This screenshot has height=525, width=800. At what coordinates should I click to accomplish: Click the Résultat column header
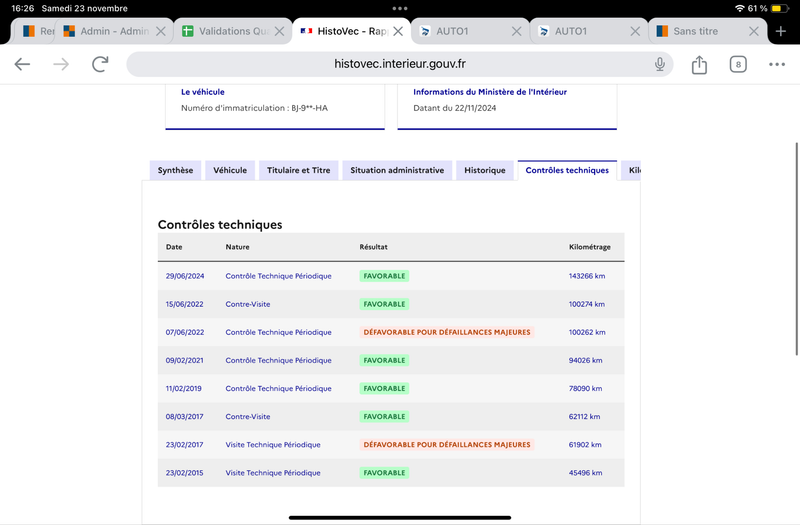pyautogui.click(x=373, y=247)
